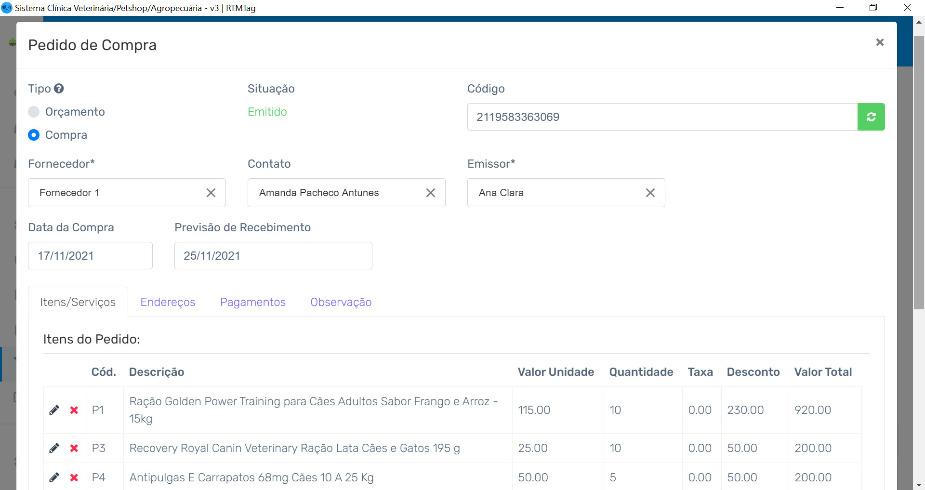The height and width of the screenshot is (490, 925).
Task: Click the Emitido status text
Action: coord(267,111)
